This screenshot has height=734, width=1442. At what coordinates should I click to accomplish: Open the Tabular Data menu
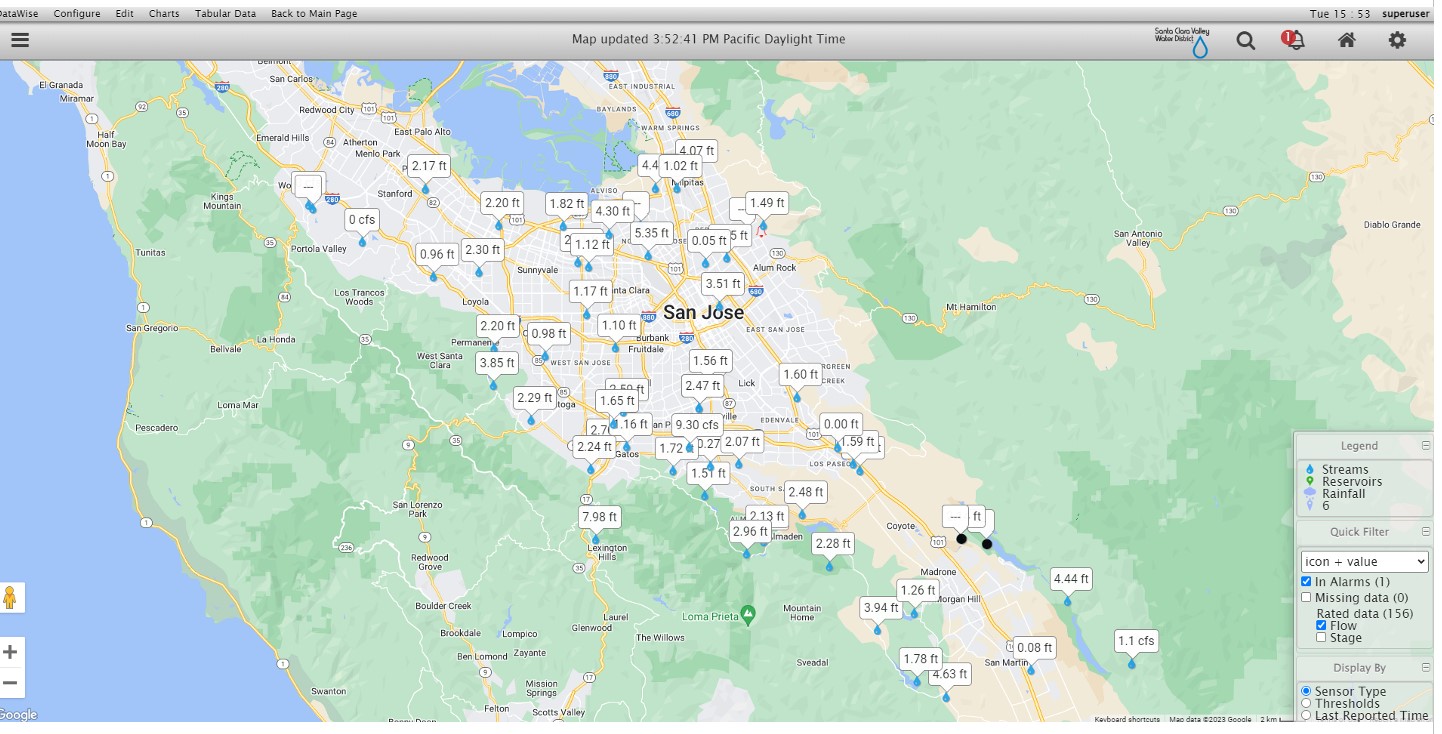click(225, 14)
